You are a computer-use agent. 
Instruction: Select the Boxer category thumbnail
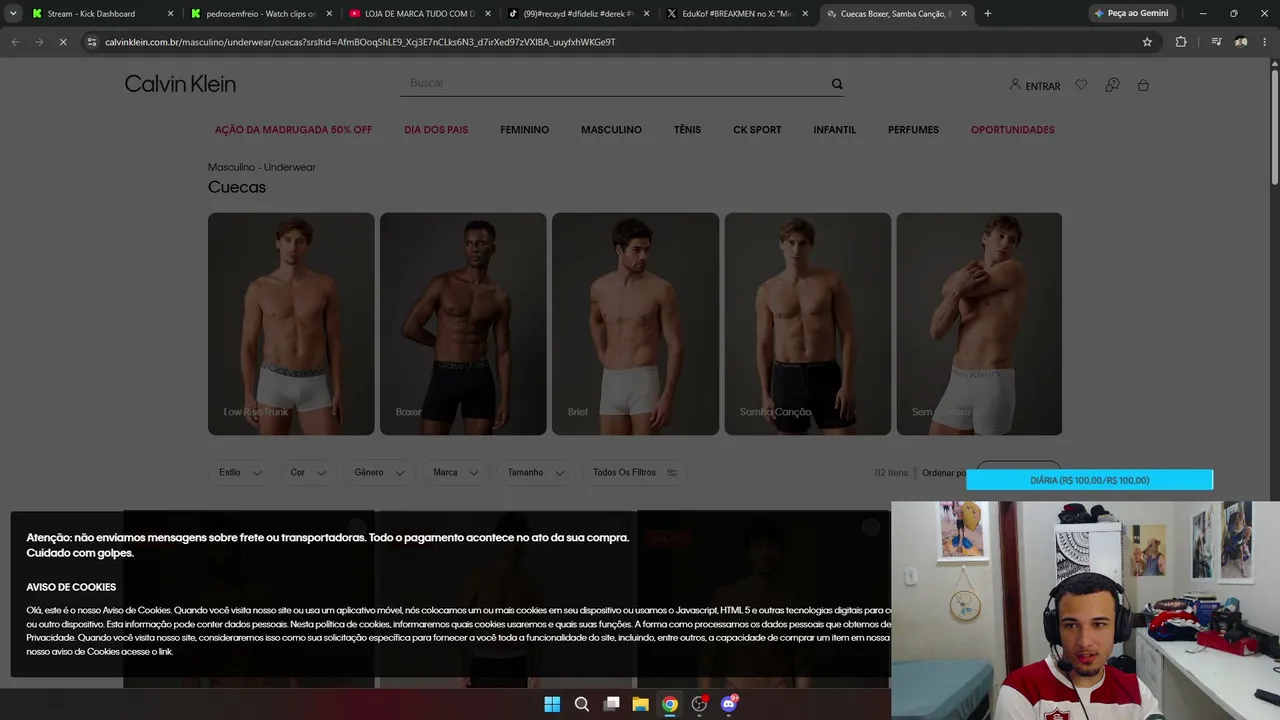(x=463, y=324)
